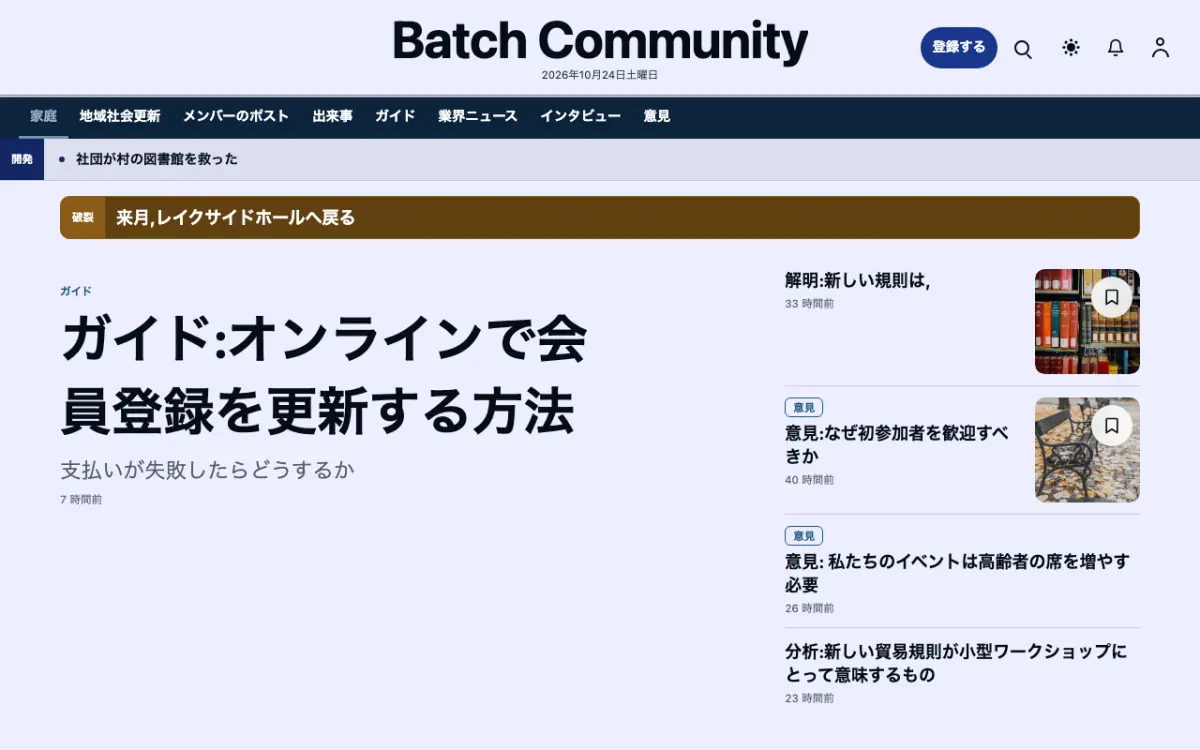
Task: Bookmark the 解明:新しい規則は article
Action: [1111, 297]
